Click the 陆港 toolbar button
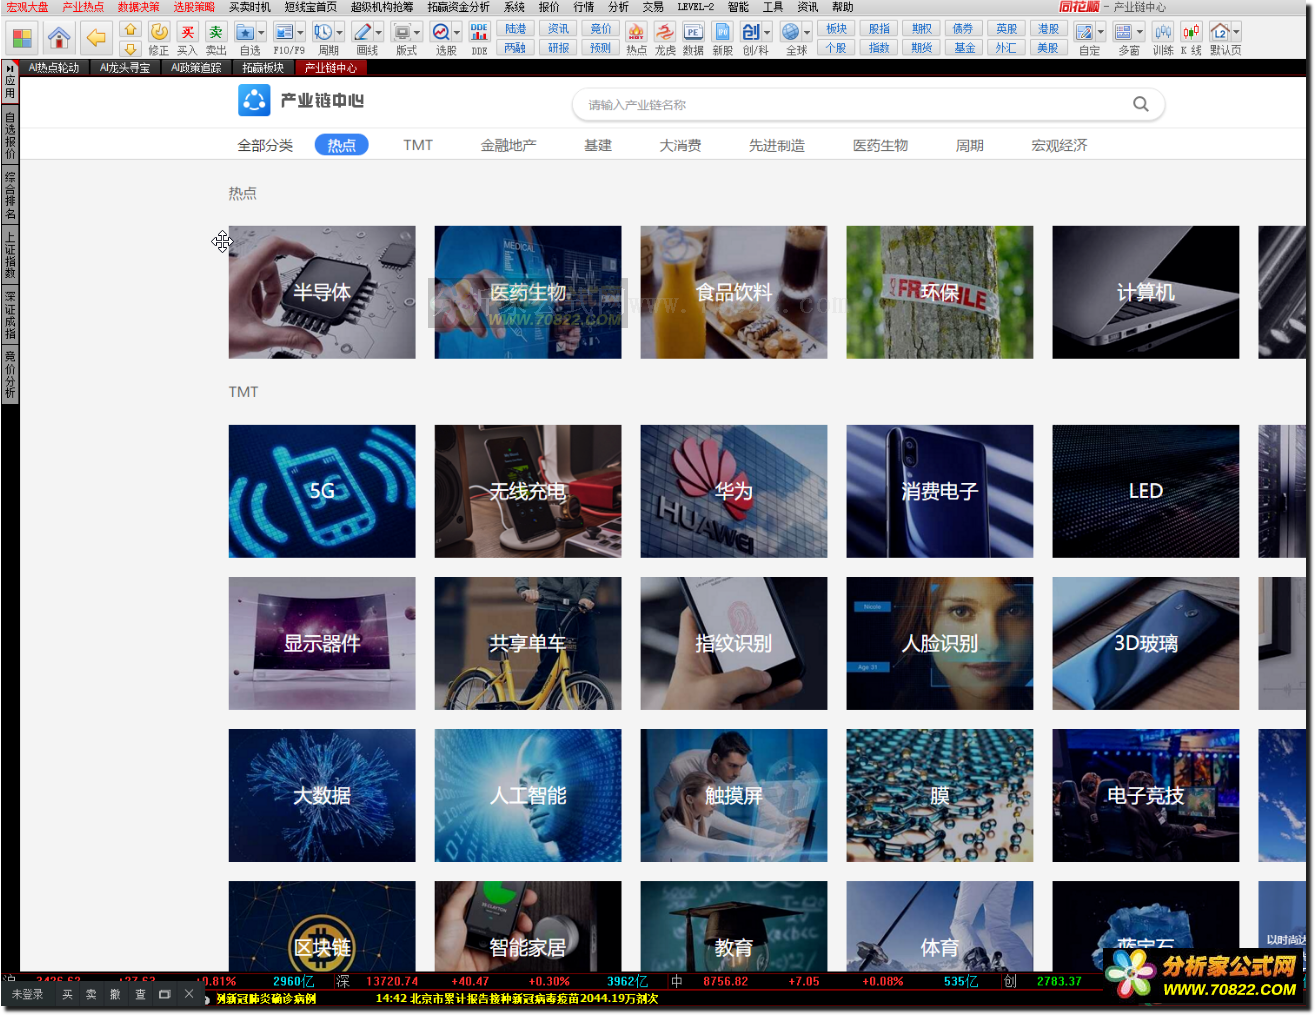 515,29
